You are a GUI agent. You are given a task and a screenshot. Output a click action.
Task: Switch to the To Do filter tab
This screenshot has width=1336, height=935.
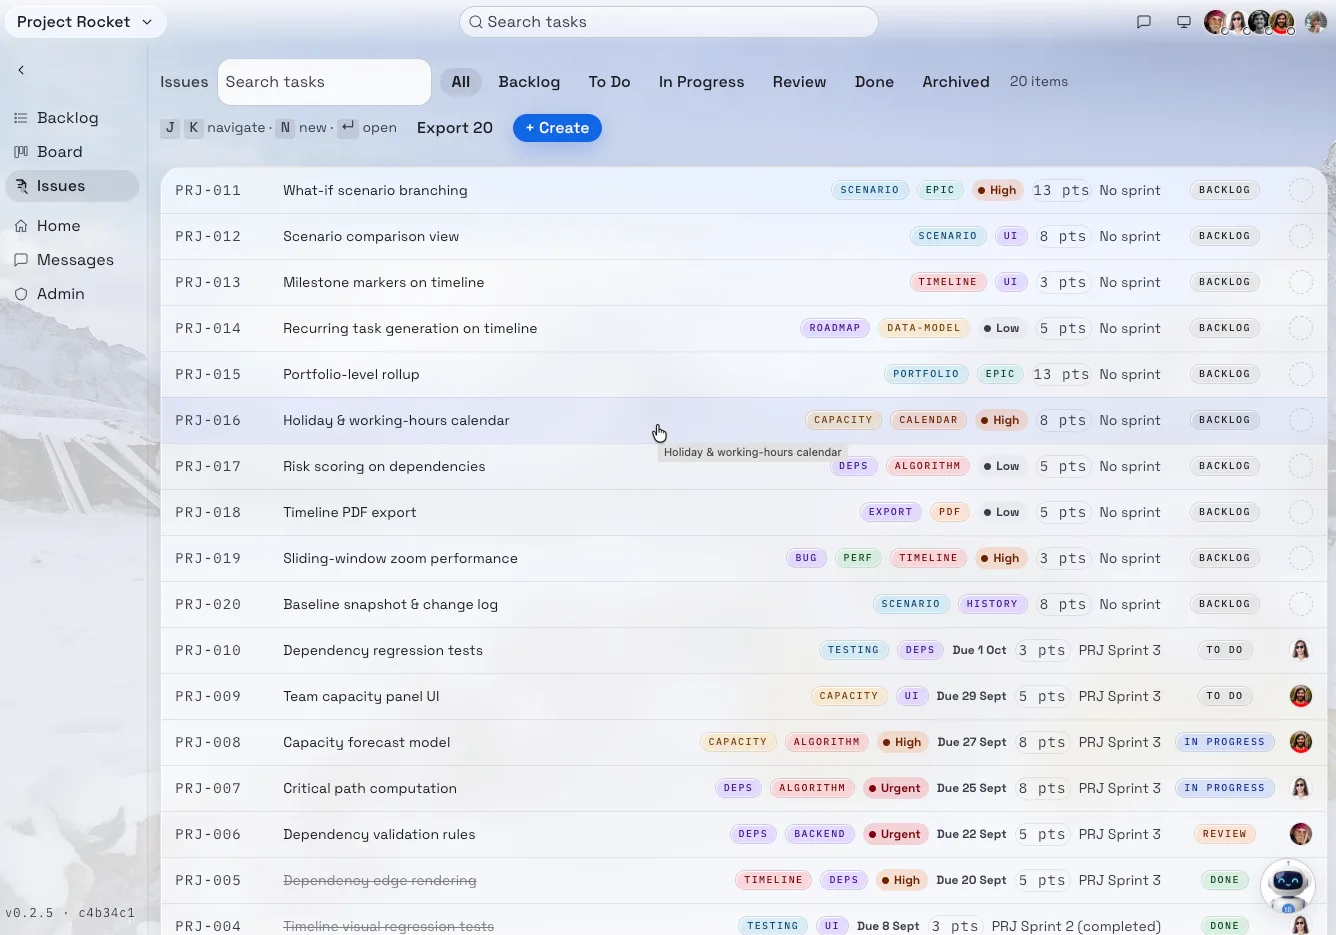pos(609,82)
